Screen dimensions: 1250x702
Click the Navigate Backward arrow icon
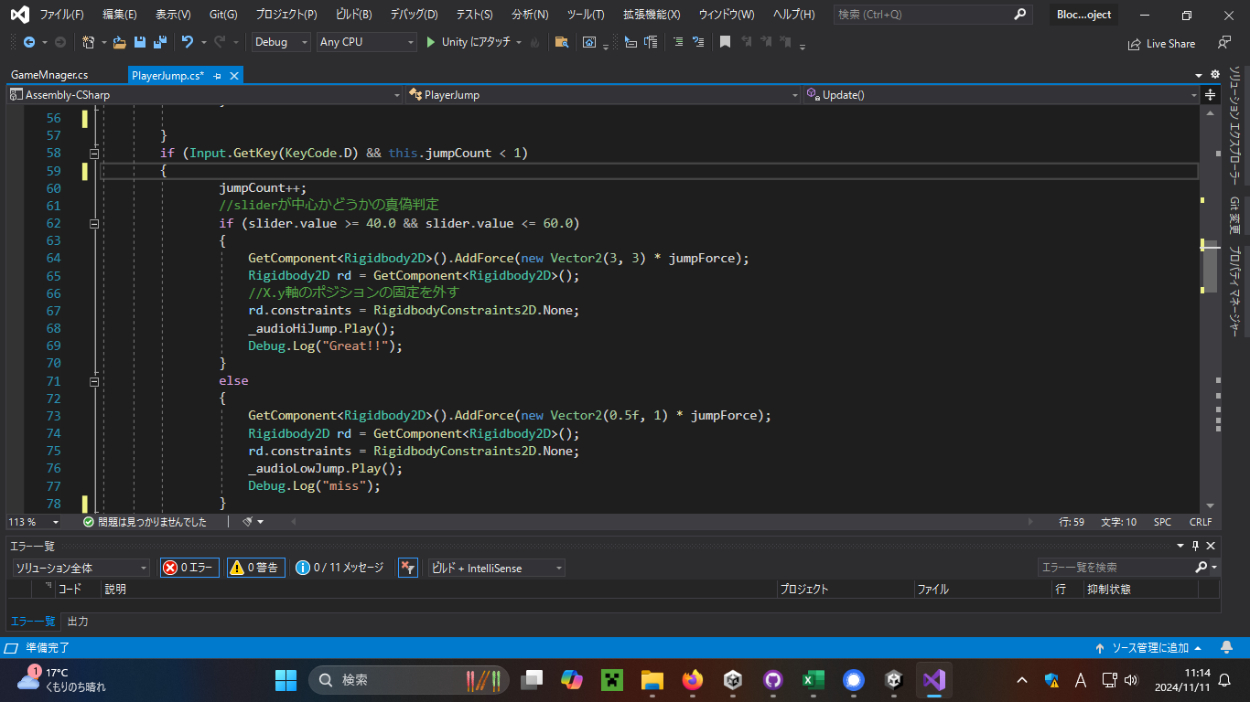(x=29, y=42)
